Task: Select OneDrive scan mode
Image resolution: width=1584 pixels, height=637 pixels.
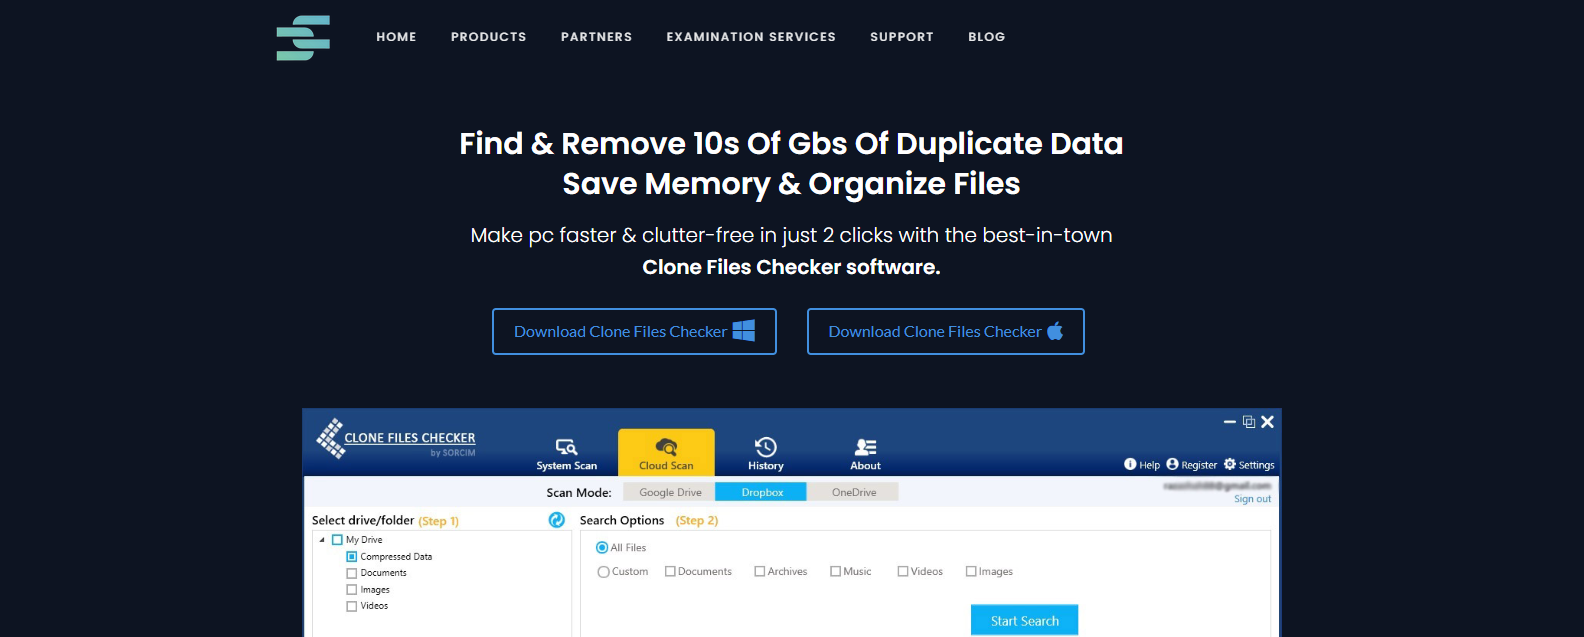Action: click(853, 492)
